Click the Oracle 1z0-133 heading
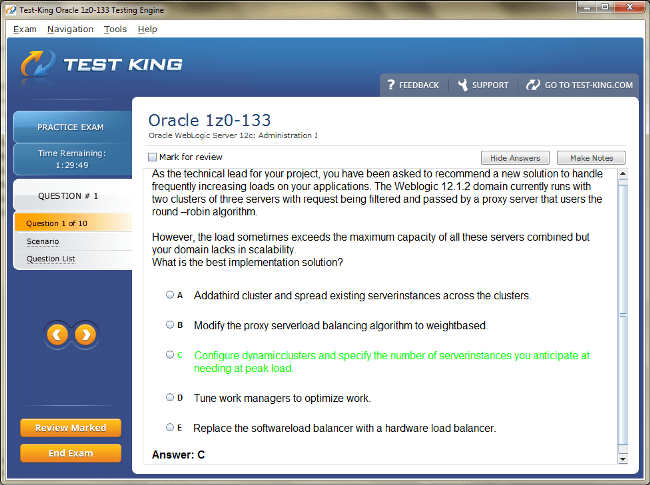650x485 pixels. tap(209, 120)
